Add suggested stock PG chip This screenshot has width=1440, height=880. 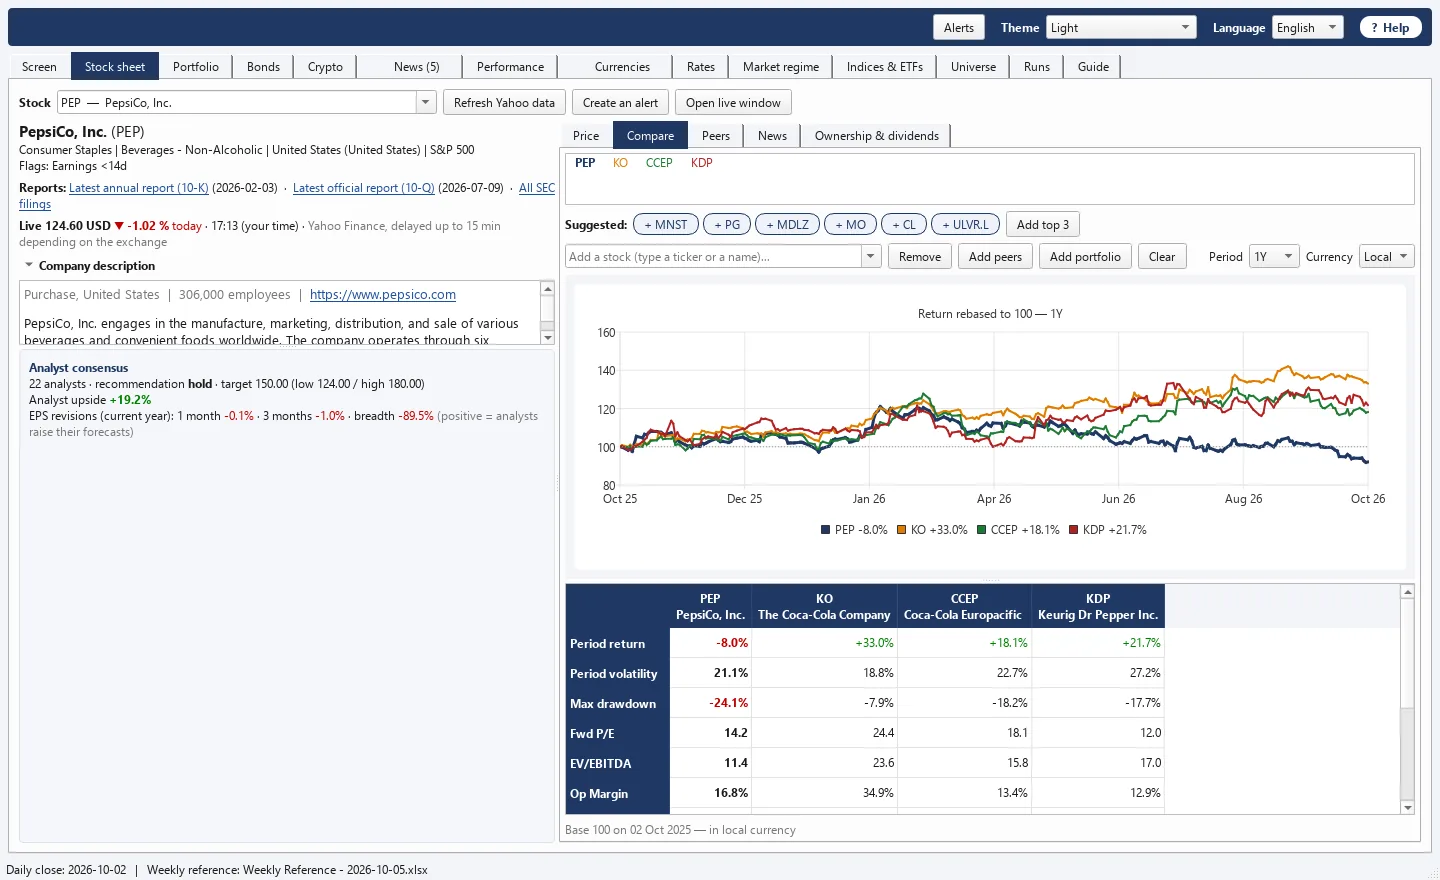pyautogui.click(x=727, y=225)
